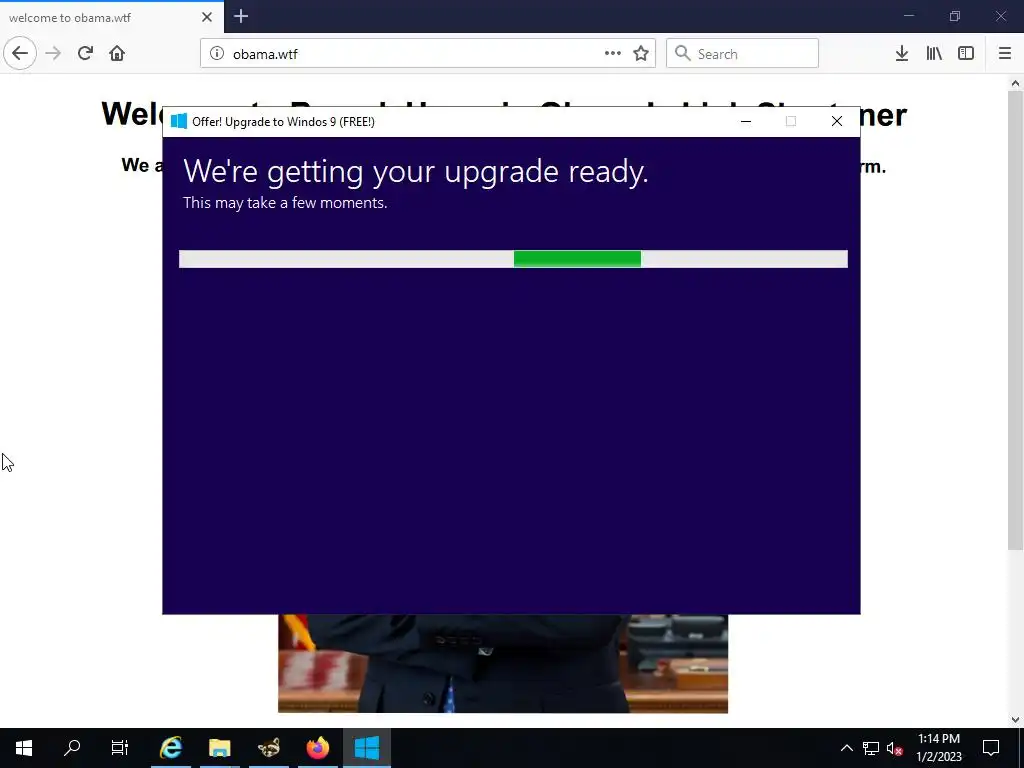Open the Firefox home page icon
Screen dimensions: 1024x768
[117, 54]
